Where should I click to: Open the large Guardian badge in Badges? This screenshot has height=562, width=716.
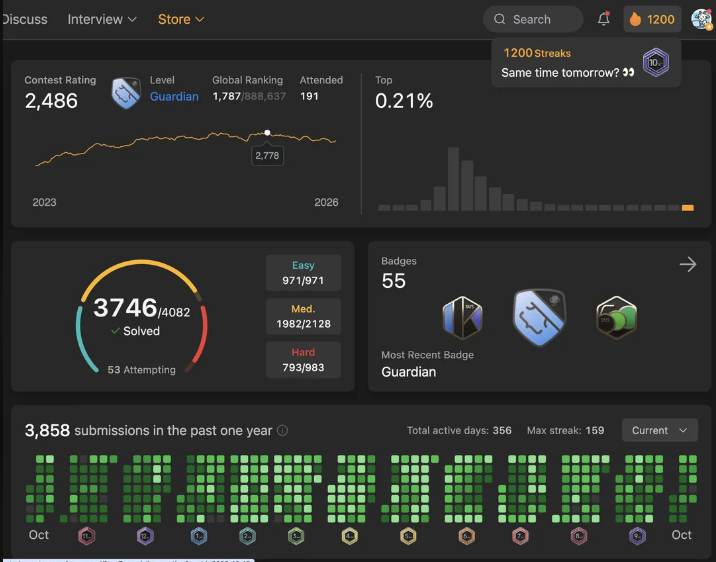pos(539,317)
